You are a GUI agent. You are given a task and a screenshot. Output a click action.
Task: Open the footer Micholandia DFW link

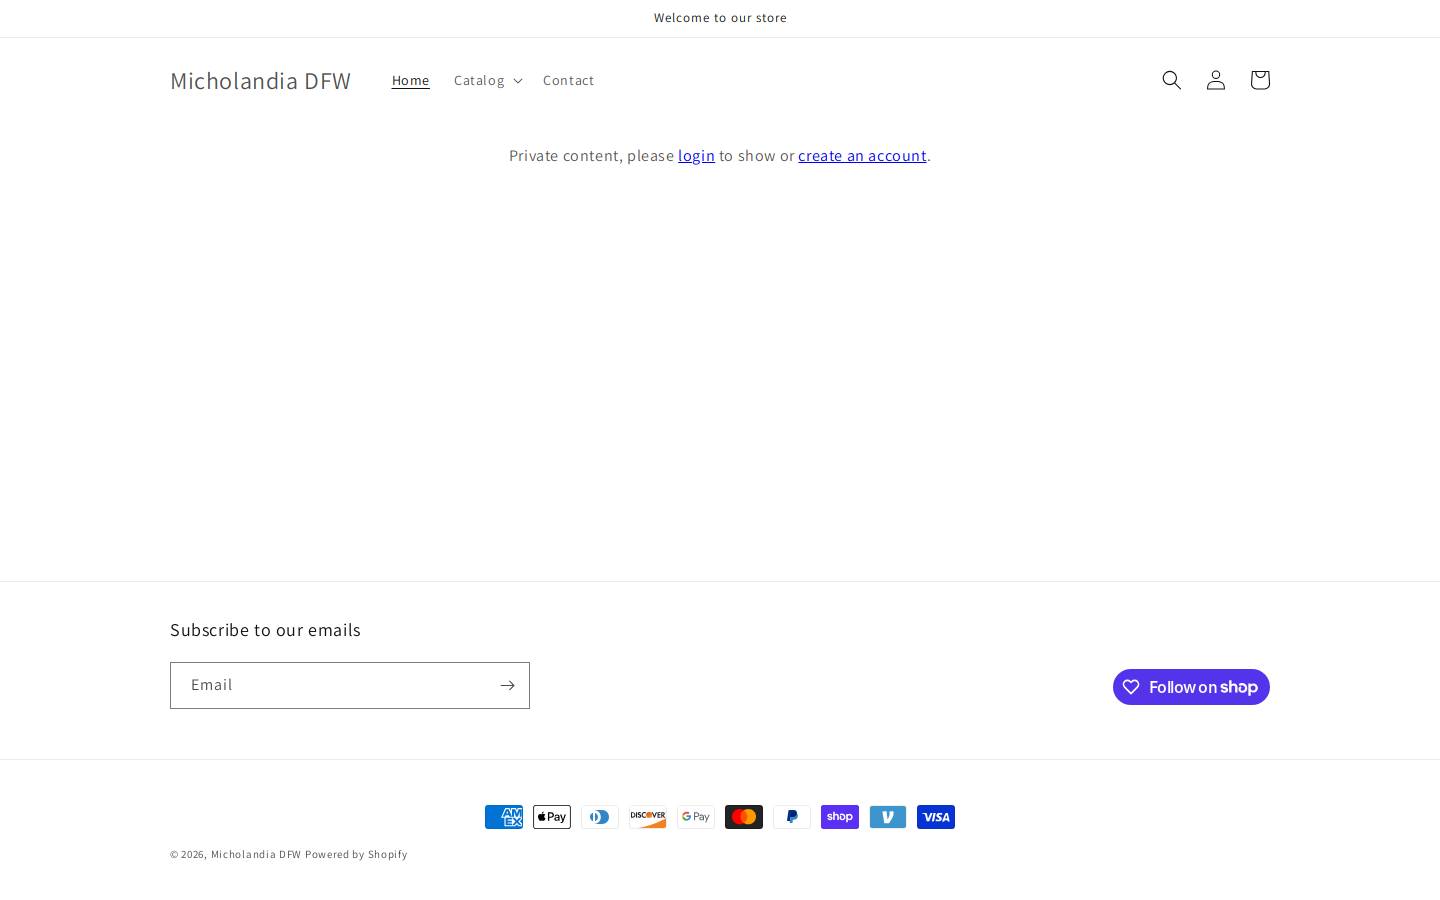pyautogui.click(x=256, y=854)
